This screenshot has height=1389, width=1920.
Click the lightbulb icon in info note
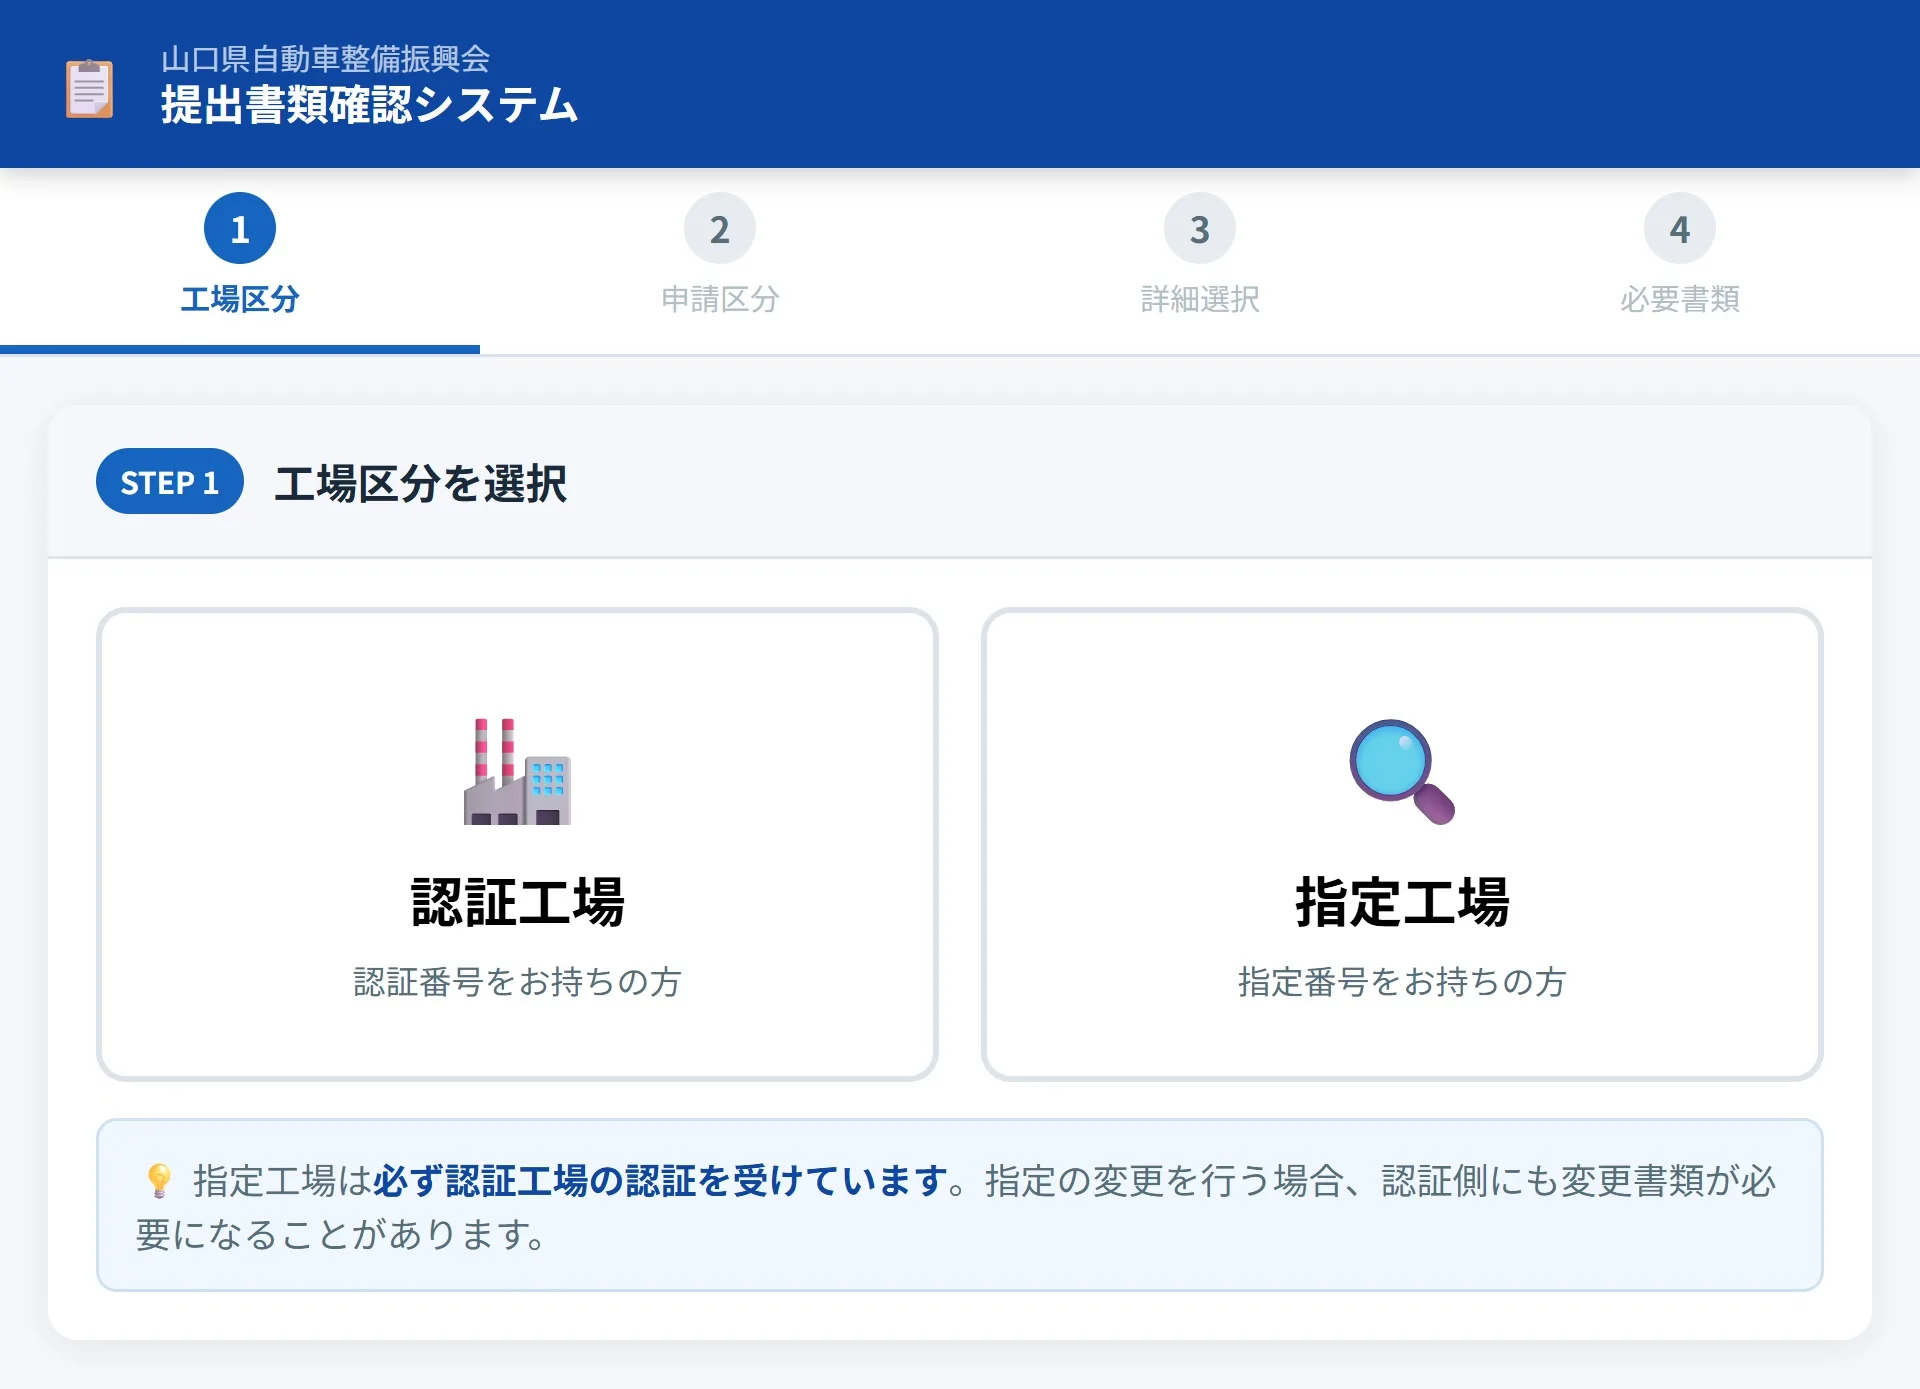159,1181
